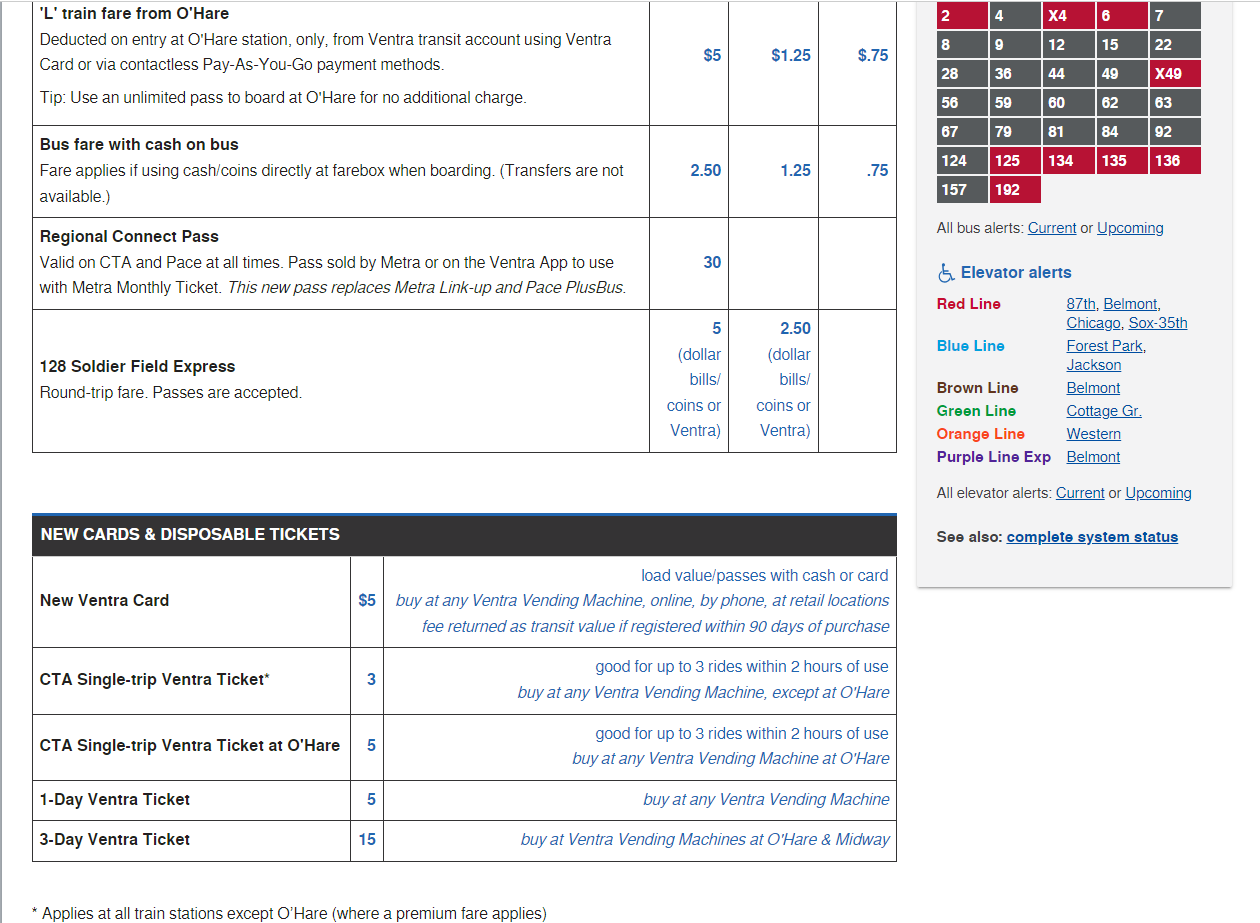The image size is (1260, 923).
Task: Open Western elevator alert on Orange Line
Action: 1094,434
